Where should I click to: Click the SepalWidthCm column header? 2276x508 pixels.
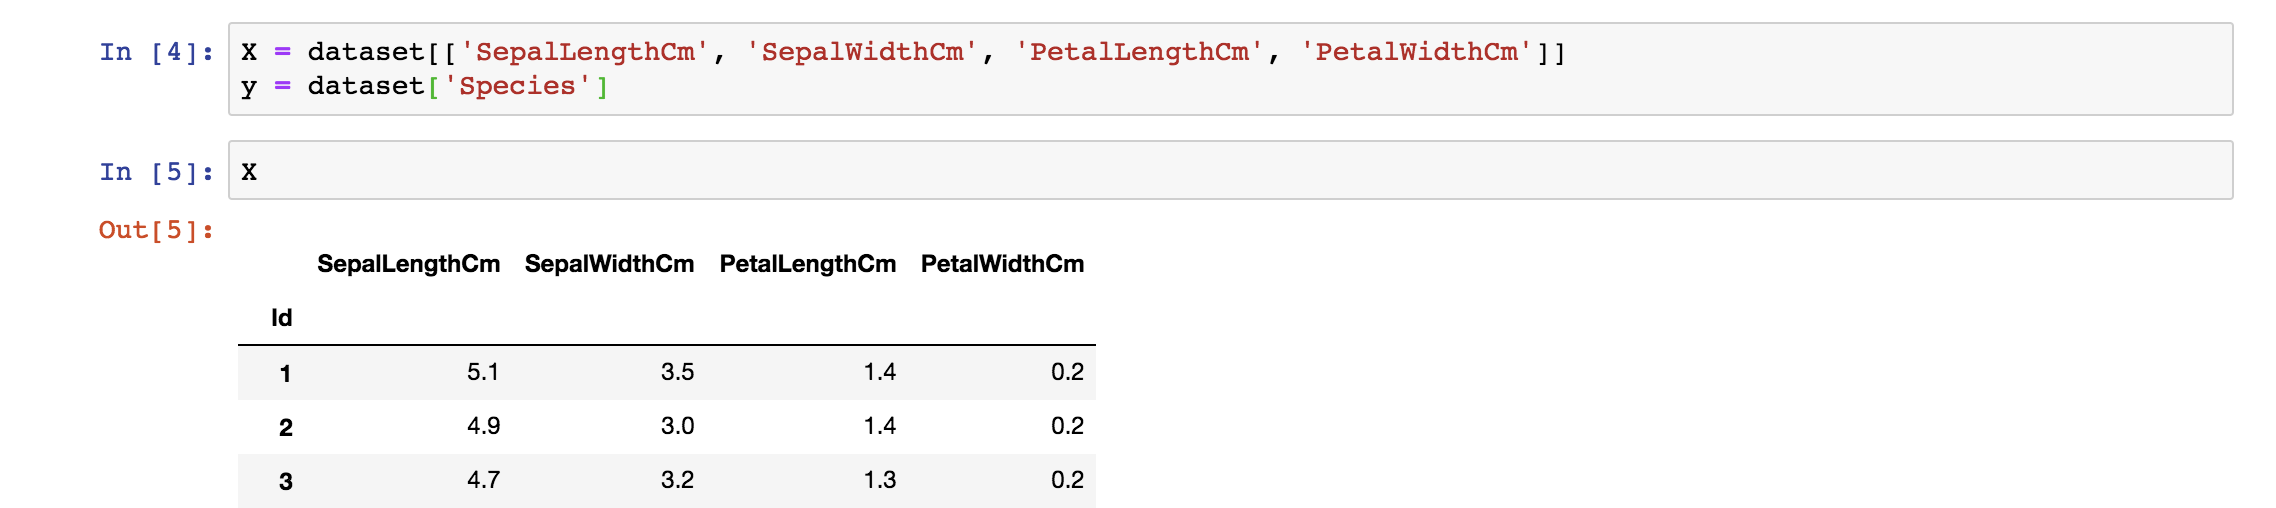click(609, 264)
